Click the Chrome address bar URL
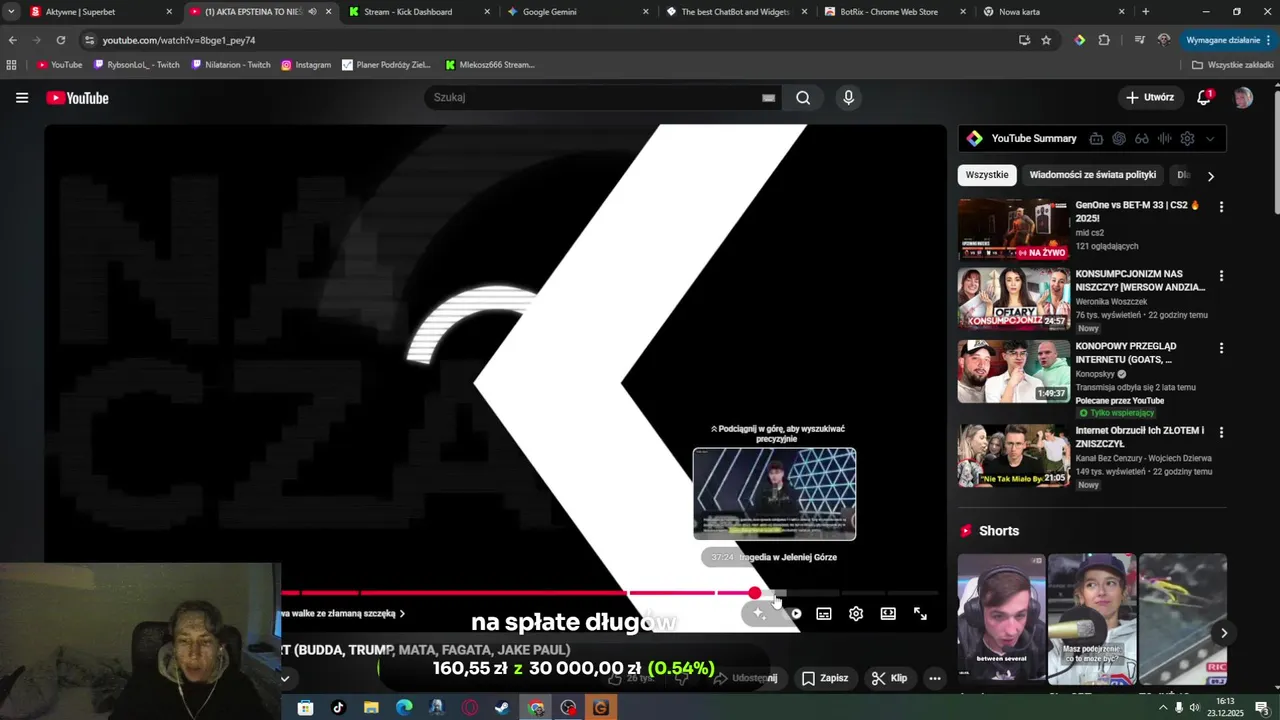This screenshot has width=1280, height=720. point(179,40)
